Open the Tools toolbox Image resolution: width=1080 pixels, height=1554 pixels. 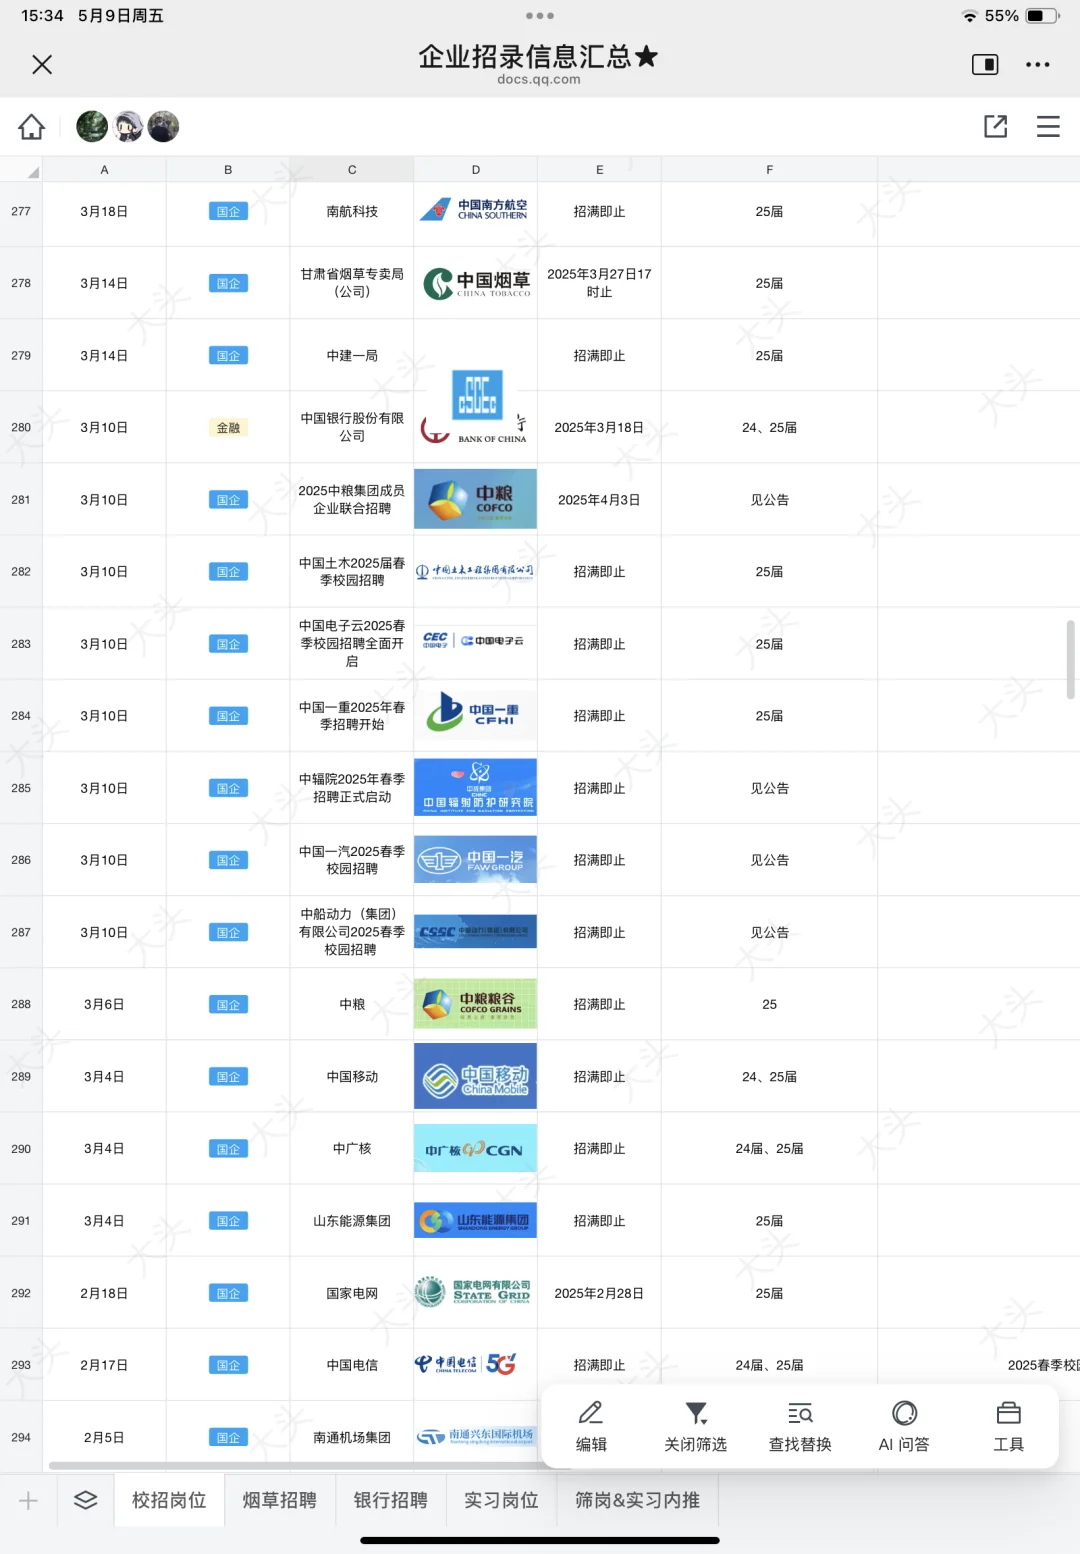[x=1009, y=1427]
